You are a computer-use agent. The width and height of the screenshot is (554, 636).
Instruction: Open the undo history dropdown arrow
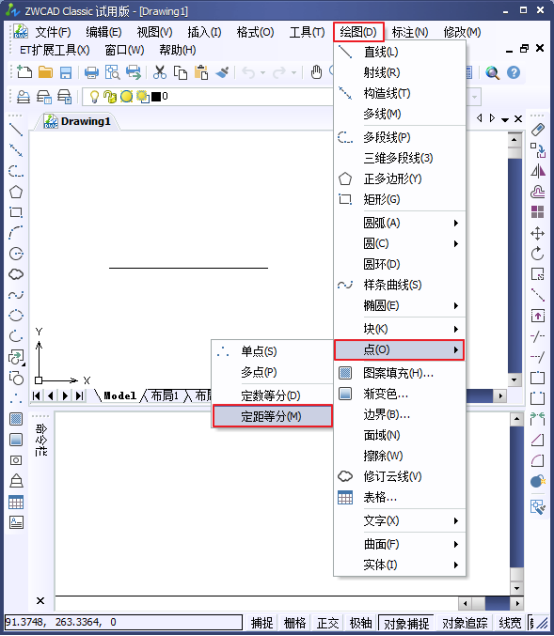pyautogui.click(x=263, y=73)
